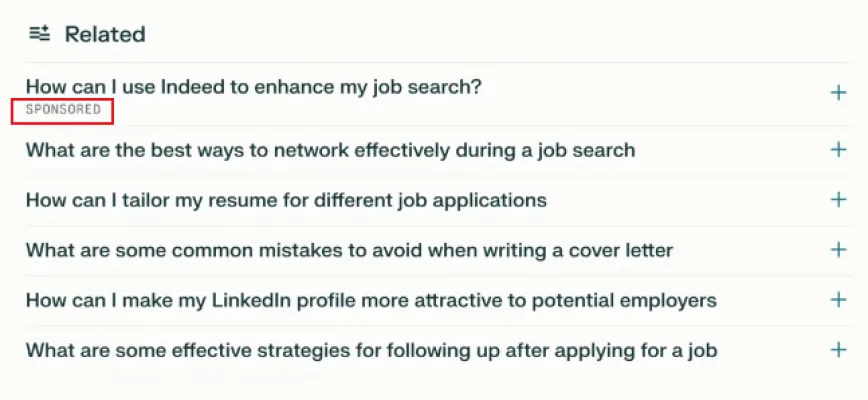This screenshot has width=868, height=400.
Task: Click plus icon beside networking question
Action: click(x=838, y=150)
